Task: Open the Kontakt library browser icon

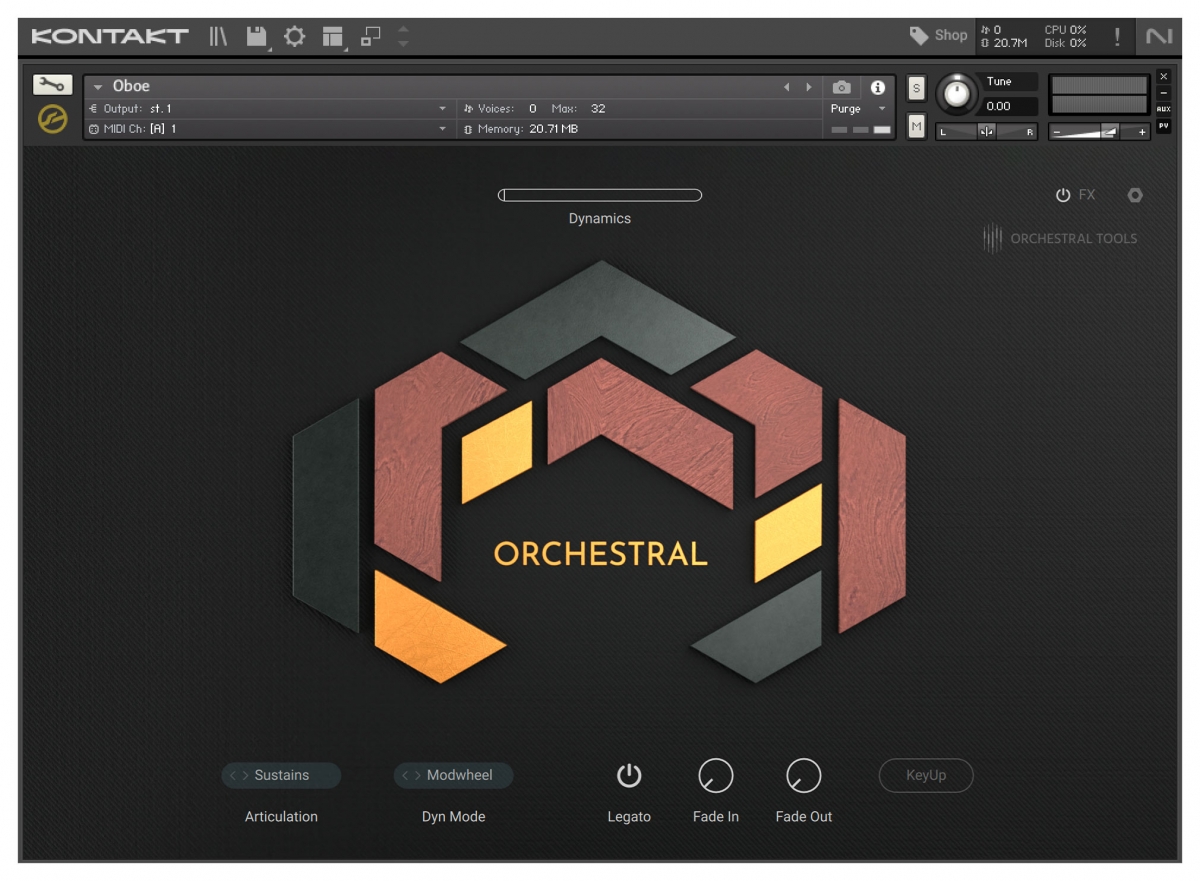Action: click(218, 37)
